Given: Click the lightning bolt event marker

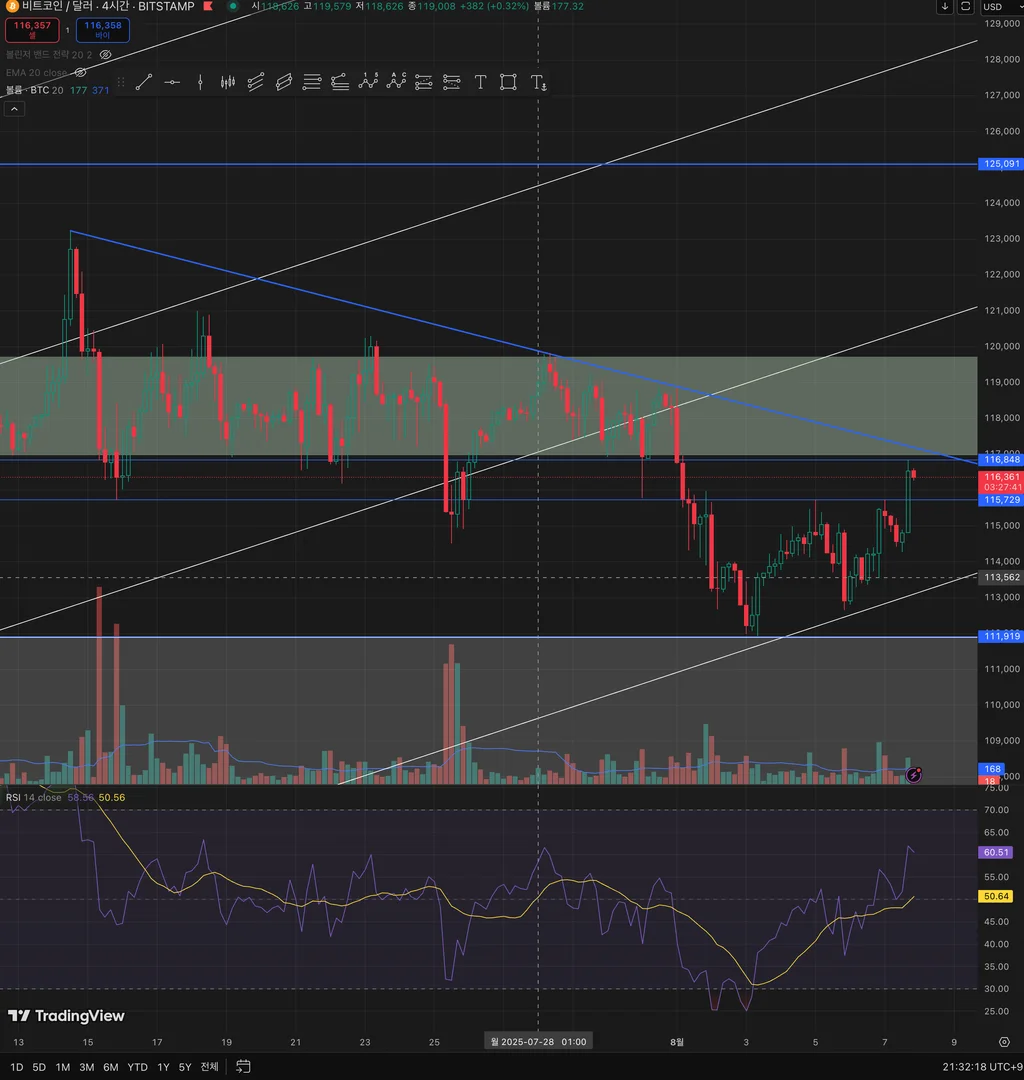Looking at the screenshot, I should [x=914, y=775].
